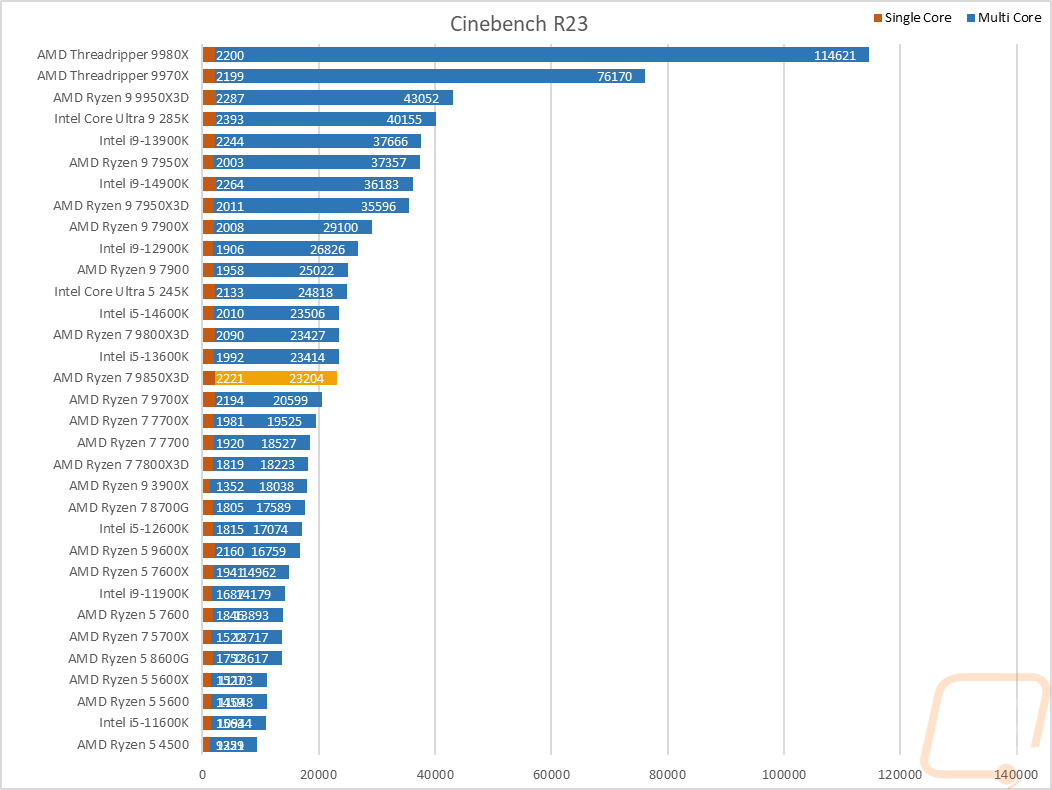Click the 0 origin axis label
Image resolution: width=1052 pixels, height=790 pixels.
(203, 774)
